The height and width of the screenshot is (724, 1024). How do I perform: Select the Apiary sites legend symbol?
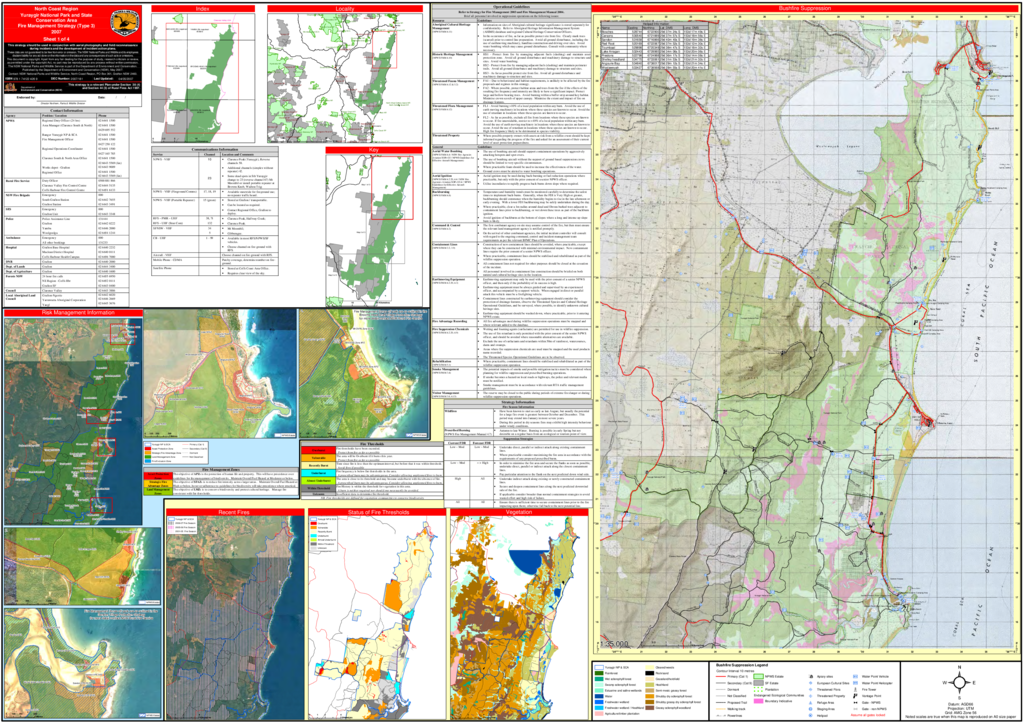[x=810, y=678]
